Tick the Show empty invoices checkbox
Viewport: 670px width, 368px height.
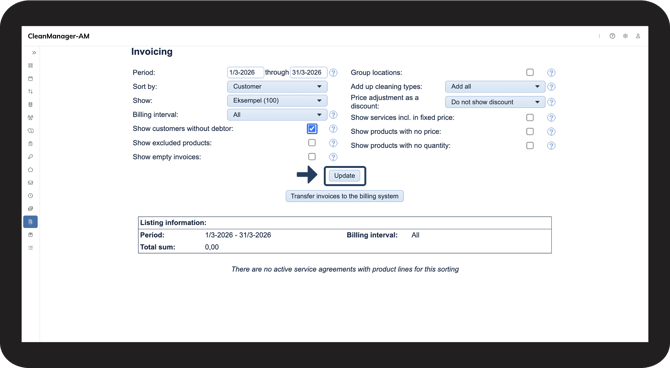click(312, 156)
